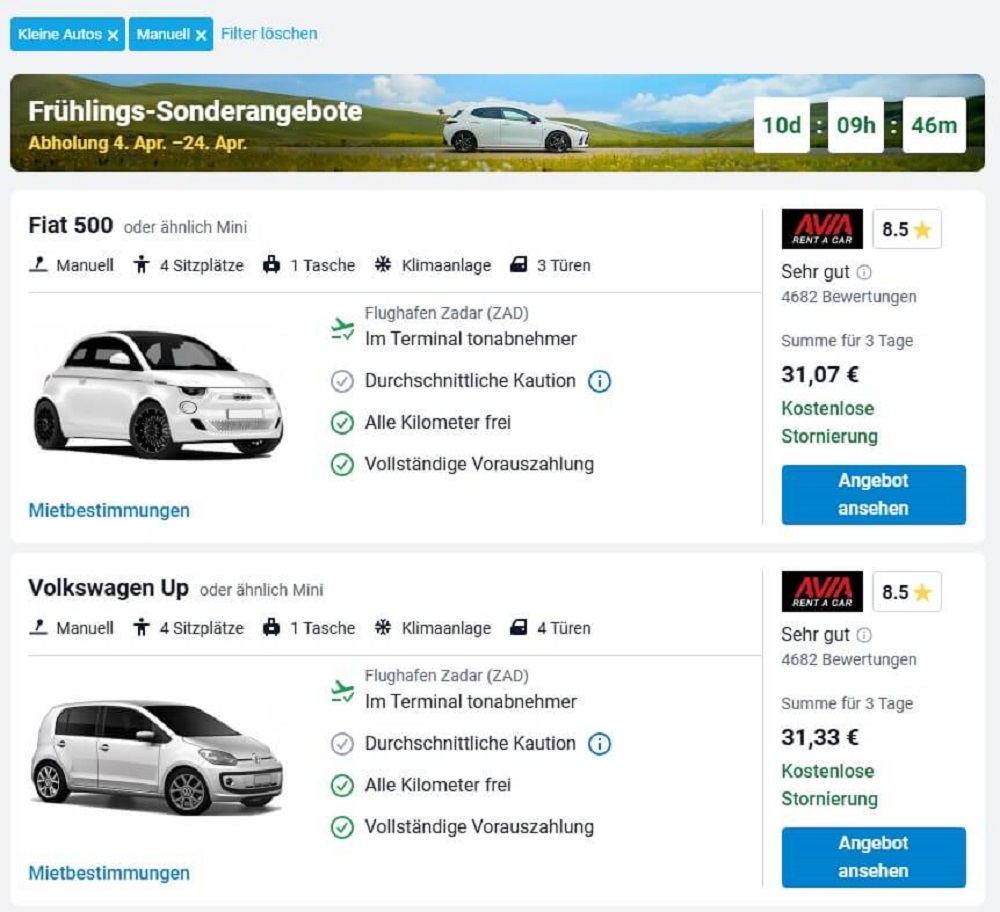This screenshot has height=912, width=1000.
Task: Click Volkswagen Up doors icon
Action: tap(518, 628)
